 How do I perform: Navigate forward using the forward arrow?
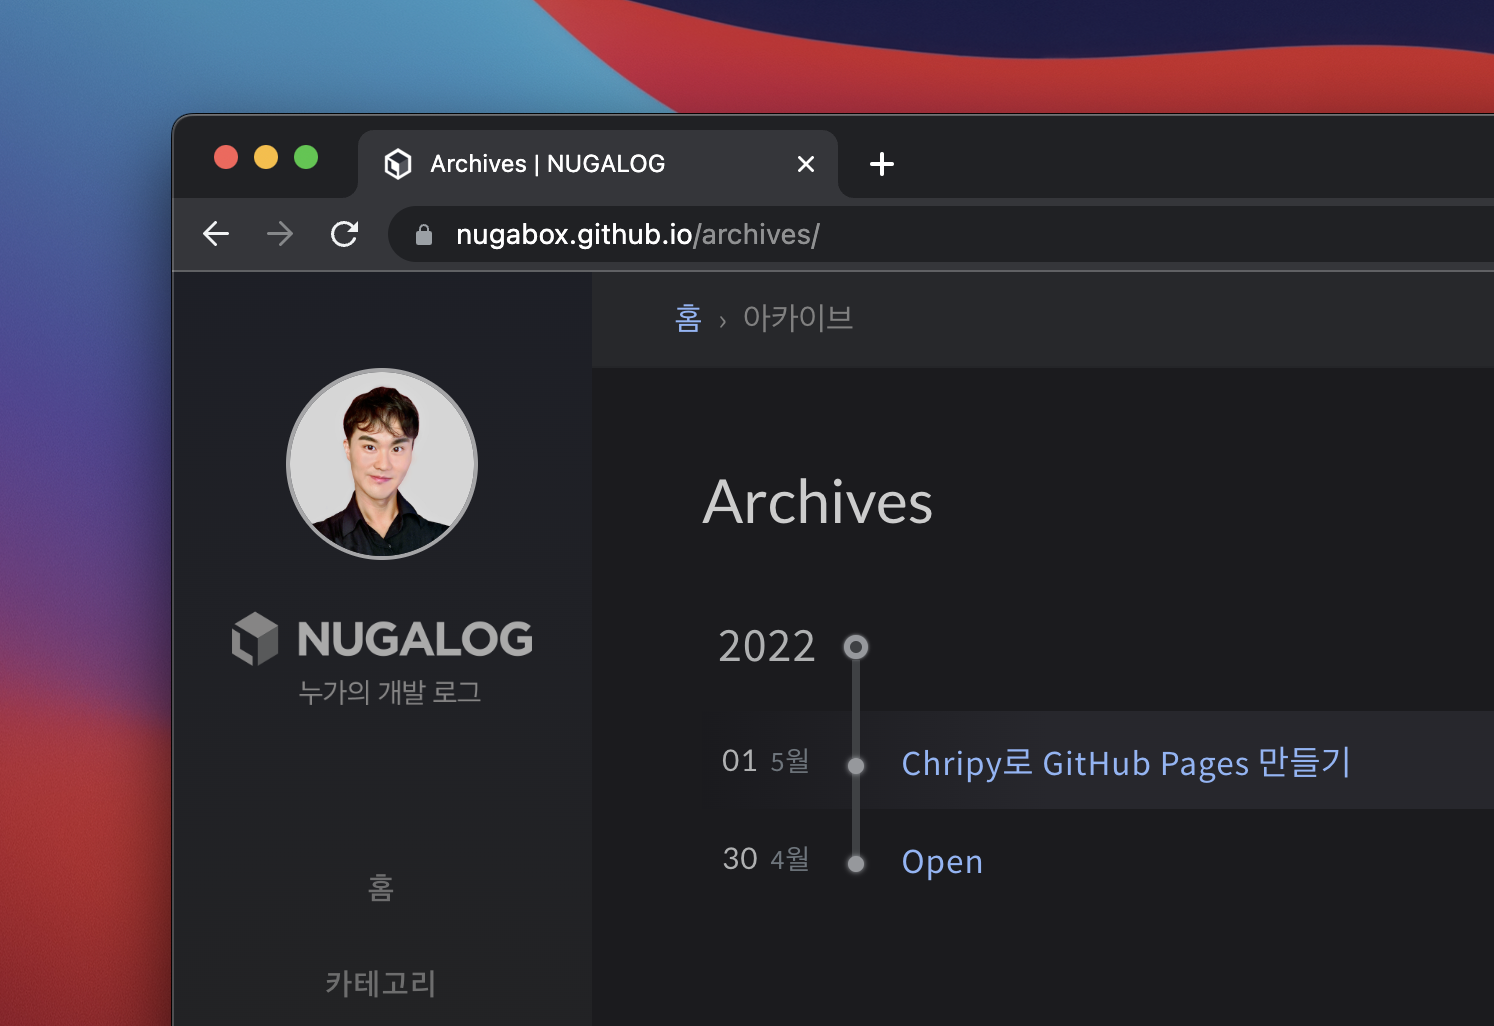[280, 233]
